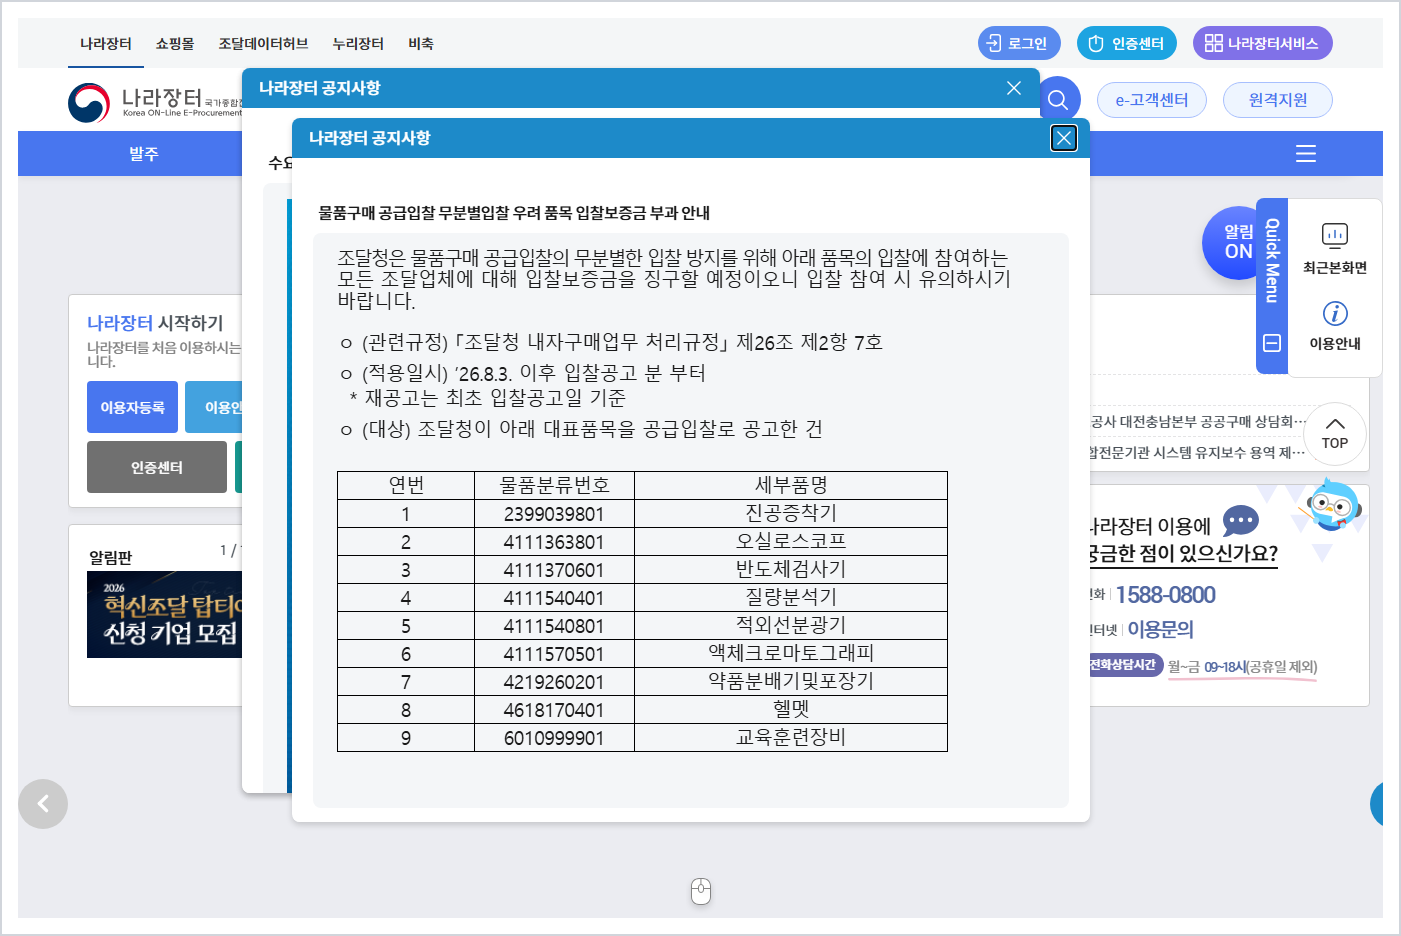Click the 1588-0800 phone number

click(x=1165, y=595)
